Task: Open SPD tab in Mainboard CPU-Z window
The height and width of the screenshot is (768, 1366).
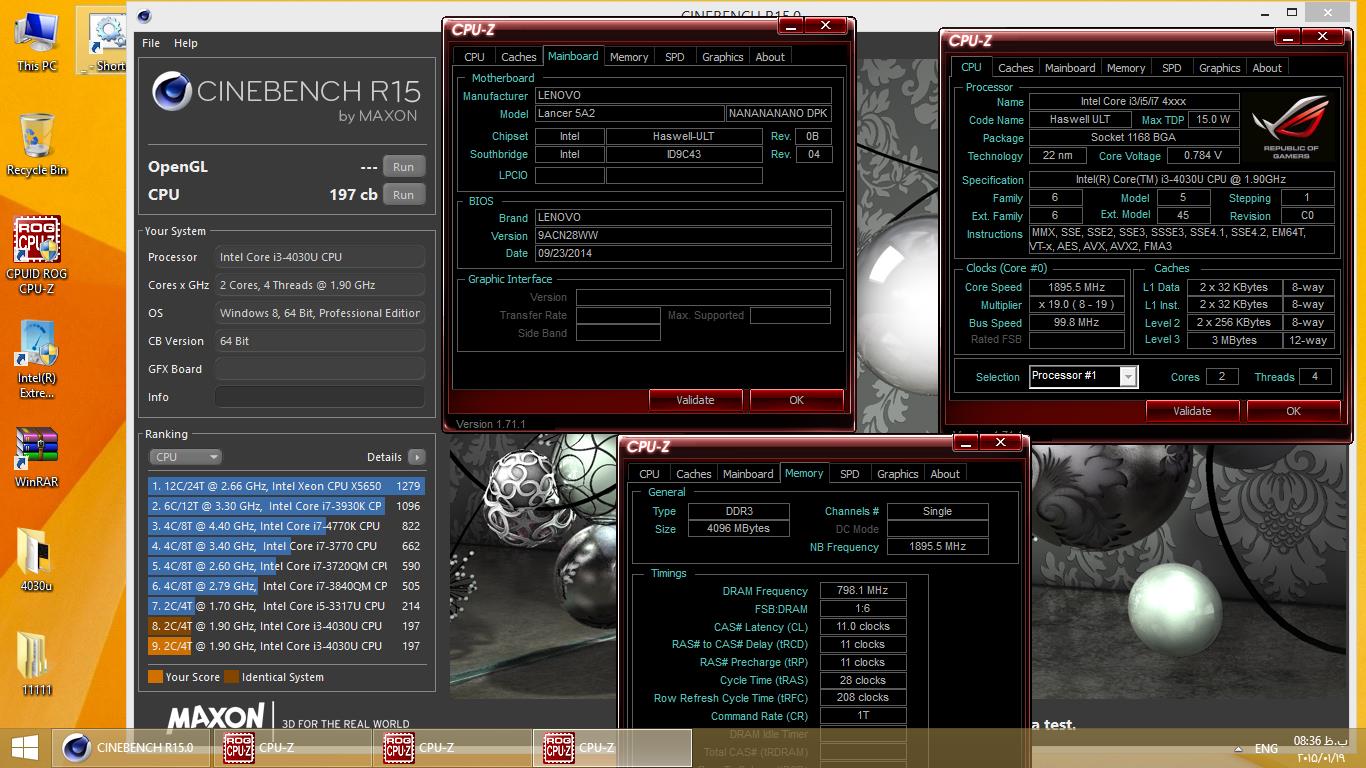Action: point(675,57)
